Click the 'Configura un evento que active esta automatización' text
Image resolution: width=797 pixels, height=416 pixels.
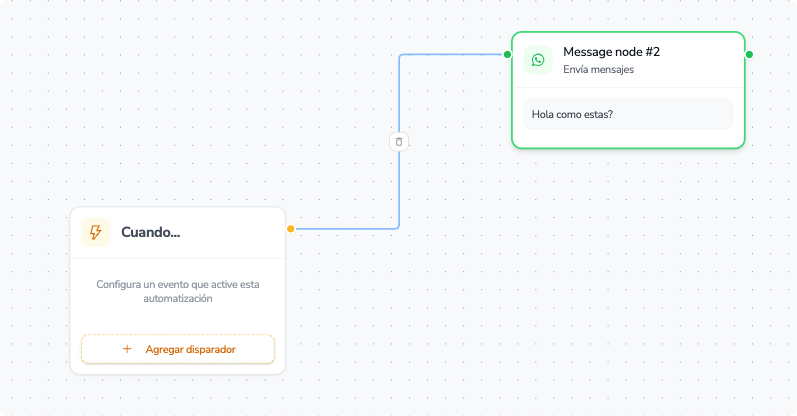pos(178,291)
